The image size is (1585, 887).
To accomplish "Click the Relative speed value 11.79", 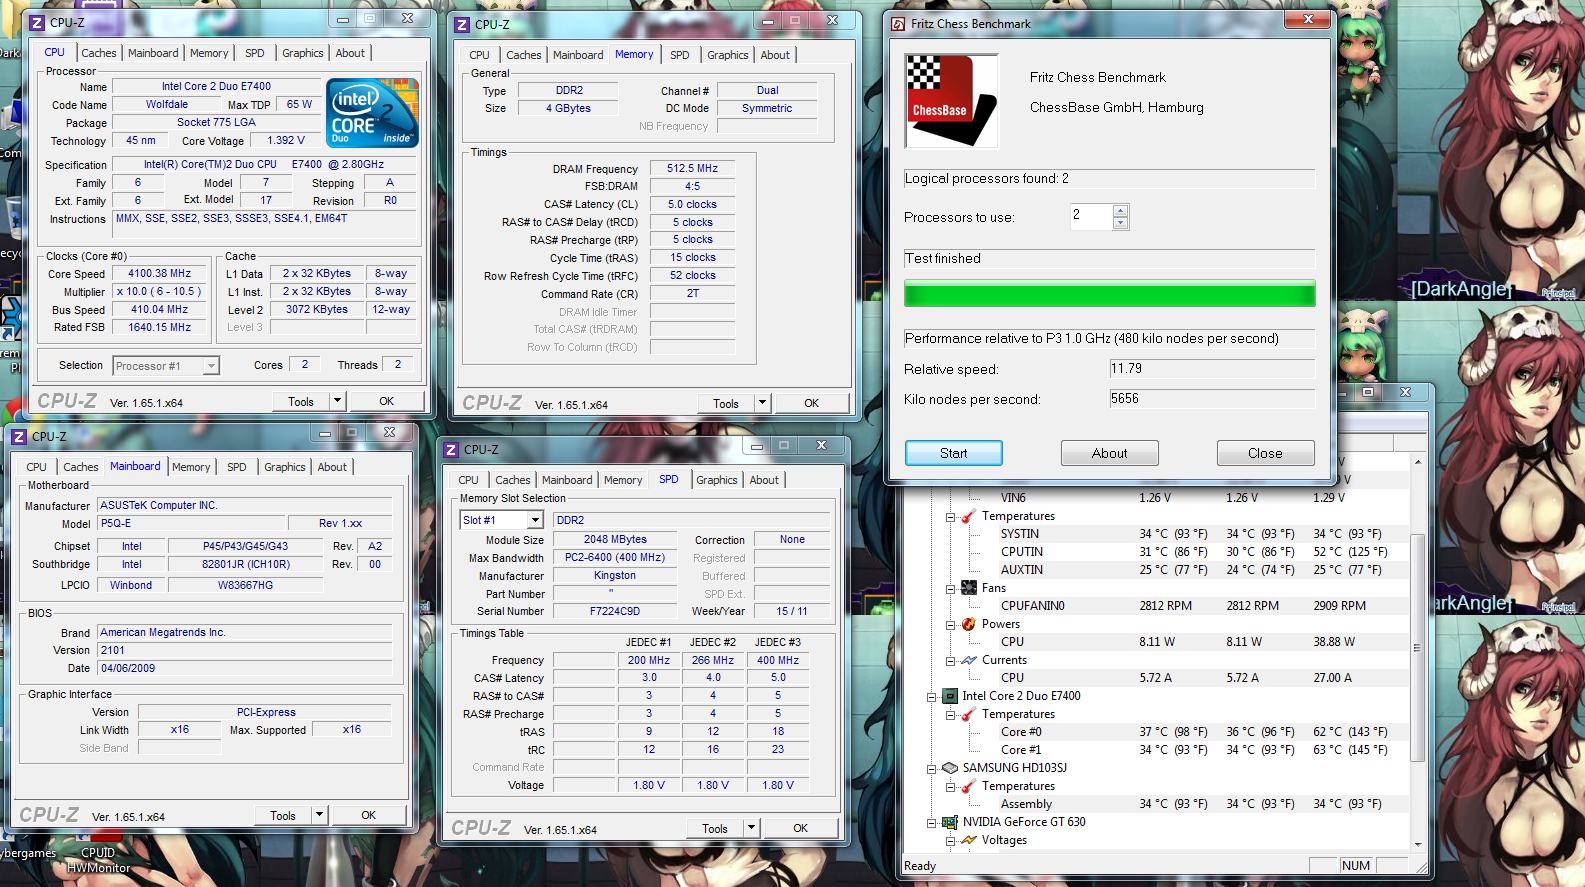I will (x=1212, y=369).
